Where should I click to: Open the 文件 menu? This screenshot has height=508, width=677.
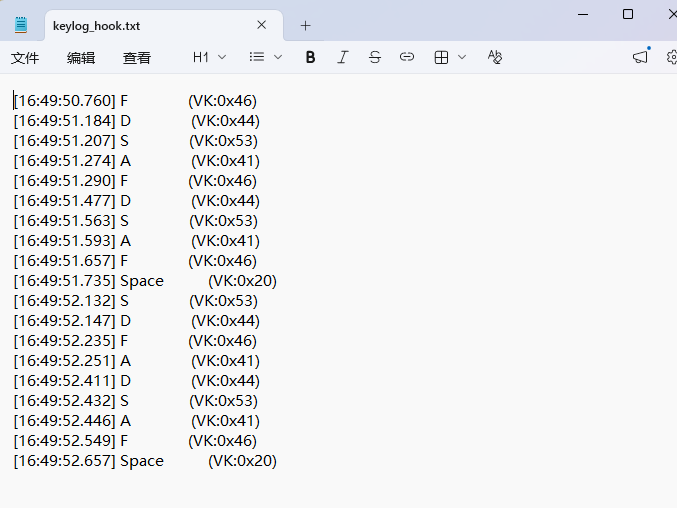click(x=25, y=57)
